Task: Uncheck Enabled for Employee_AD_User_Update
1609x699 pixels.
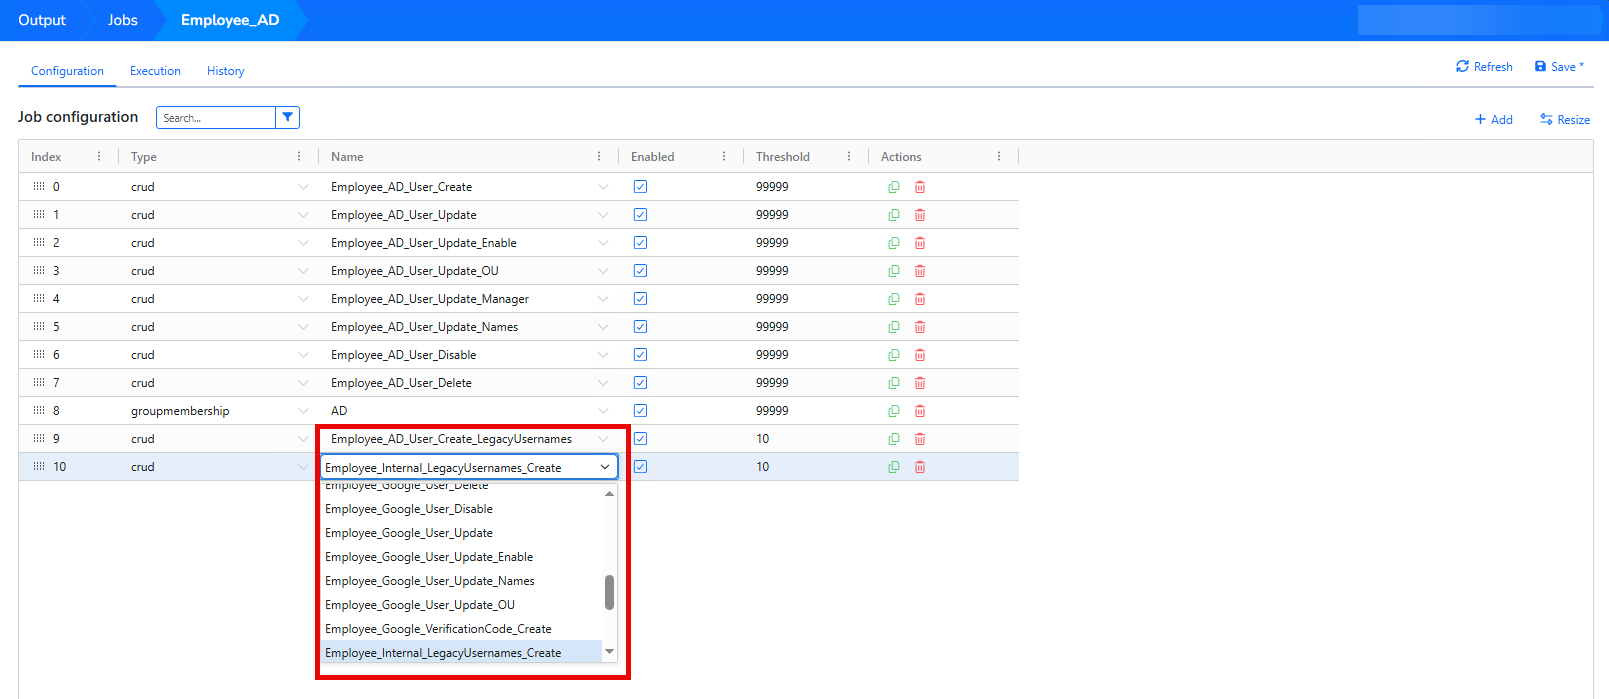Action: (640, 215)
